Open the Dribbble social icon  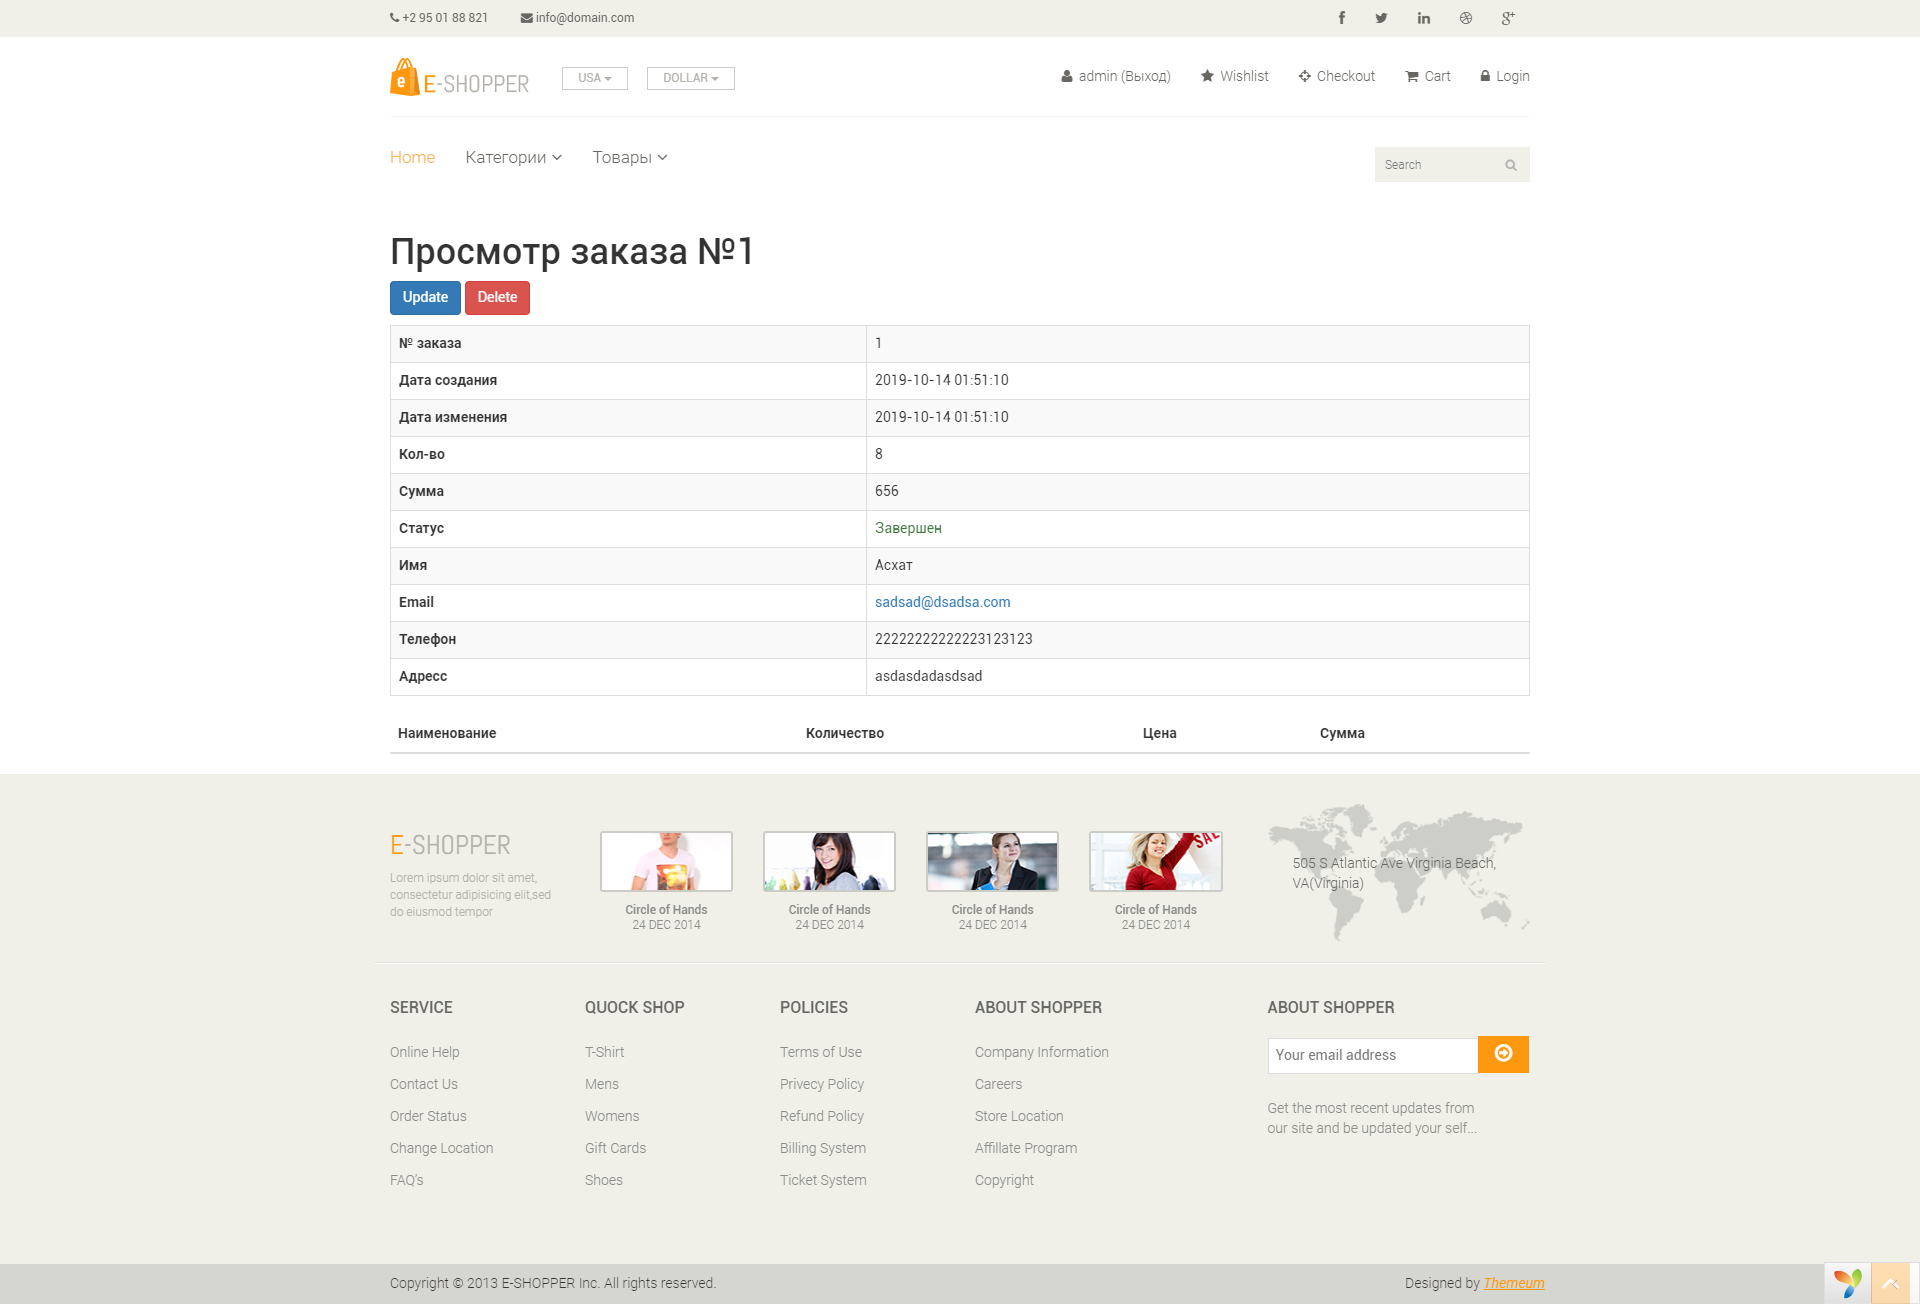1465,18
